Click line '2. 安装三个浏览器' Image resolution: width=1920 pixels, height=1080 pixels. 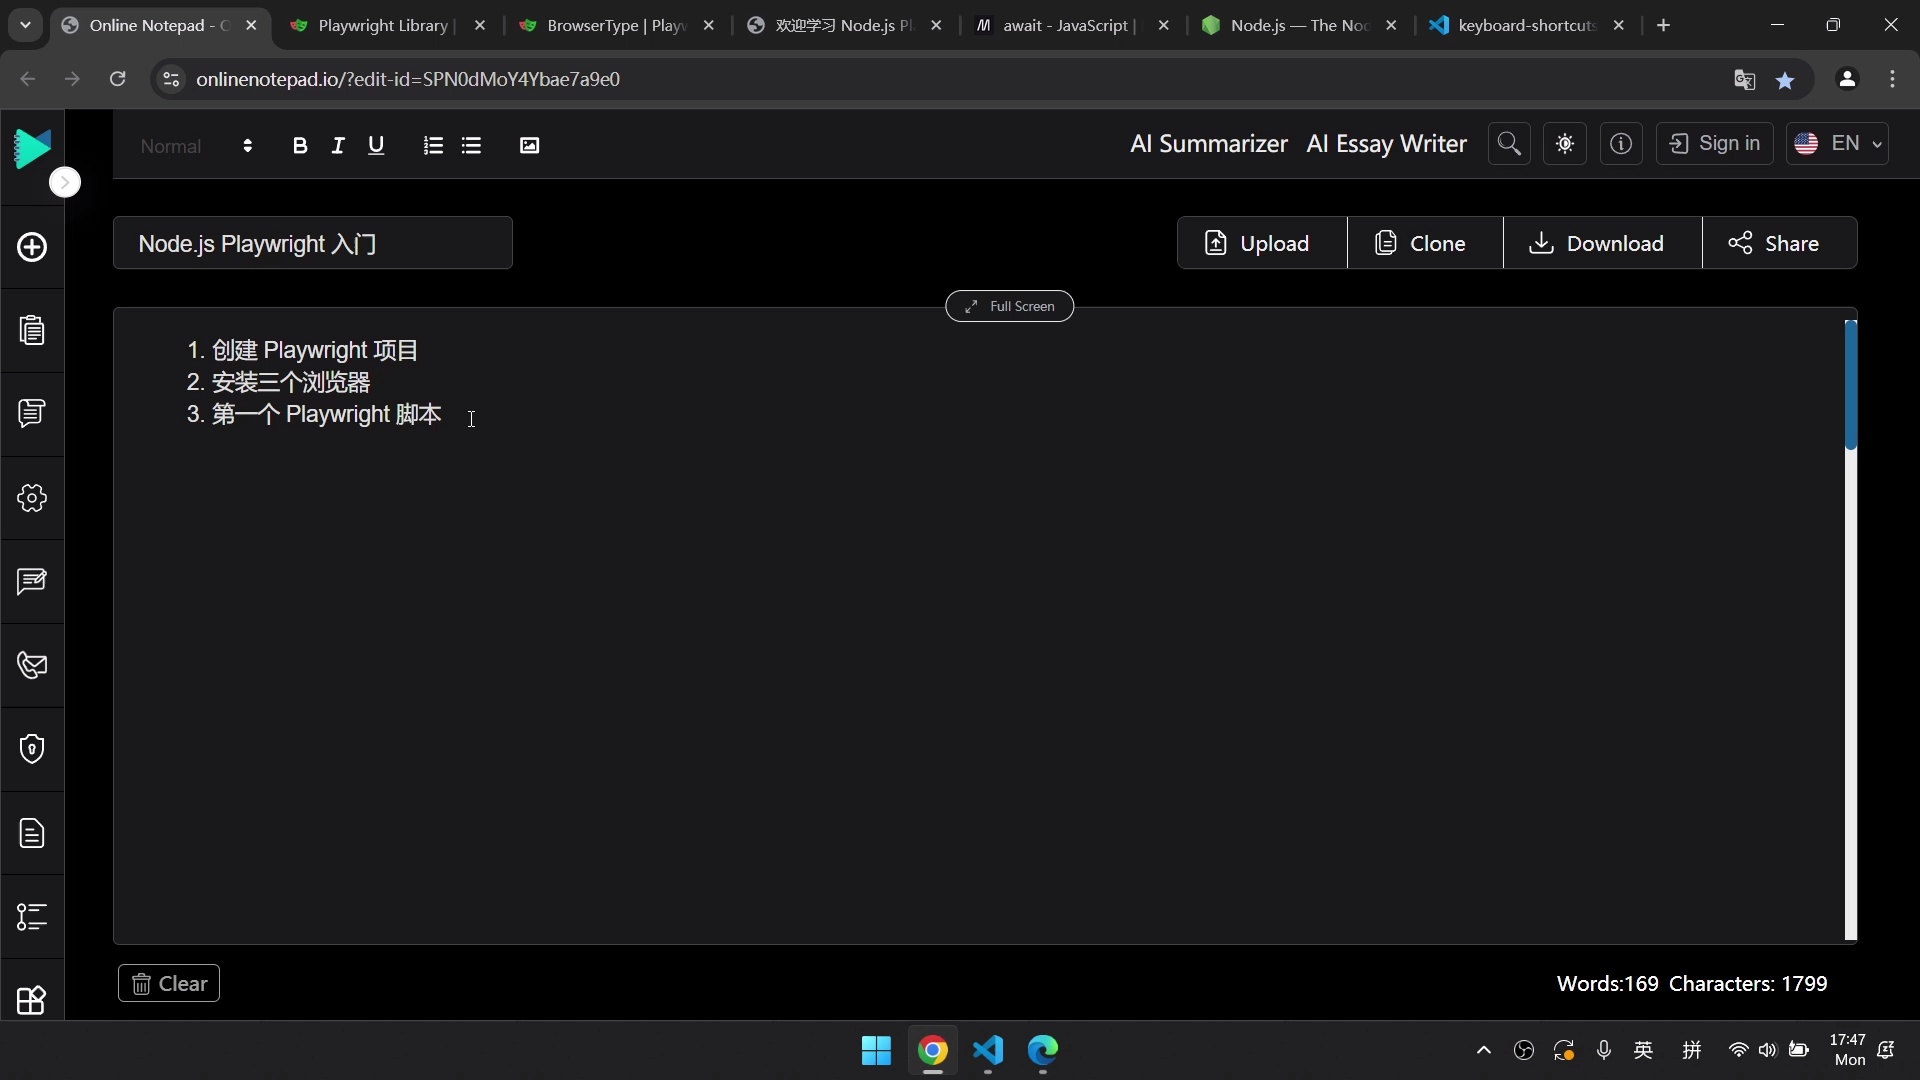point(278,383)
